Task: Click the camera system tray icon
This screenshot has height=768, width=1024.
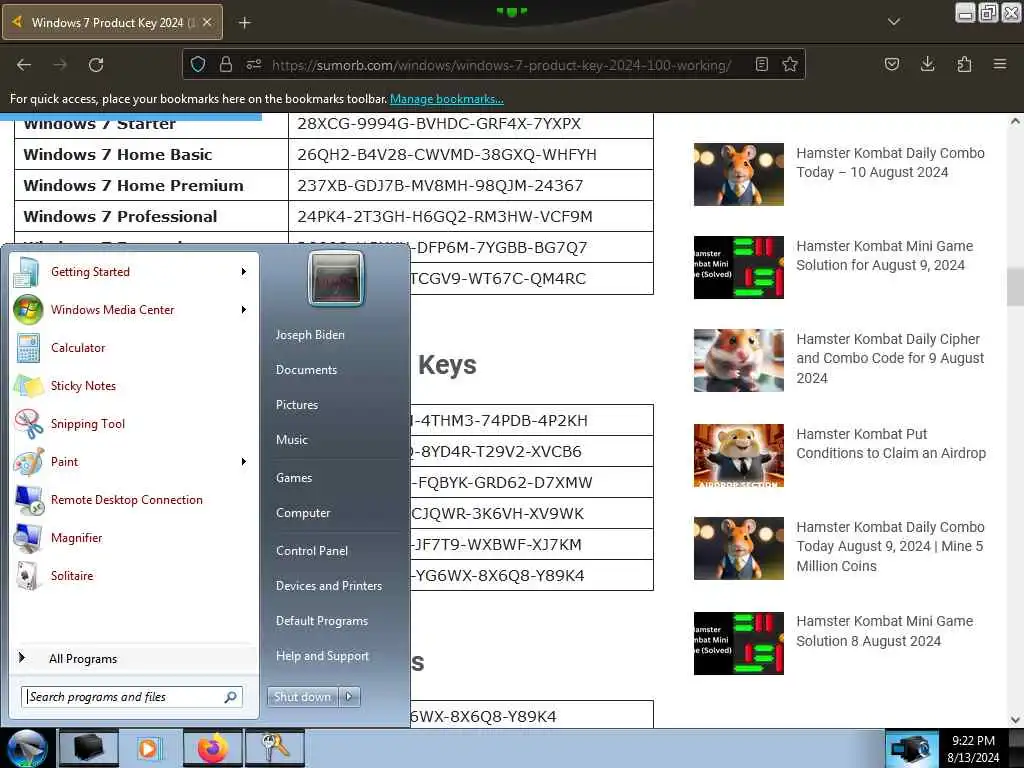Action: (910, 749)
